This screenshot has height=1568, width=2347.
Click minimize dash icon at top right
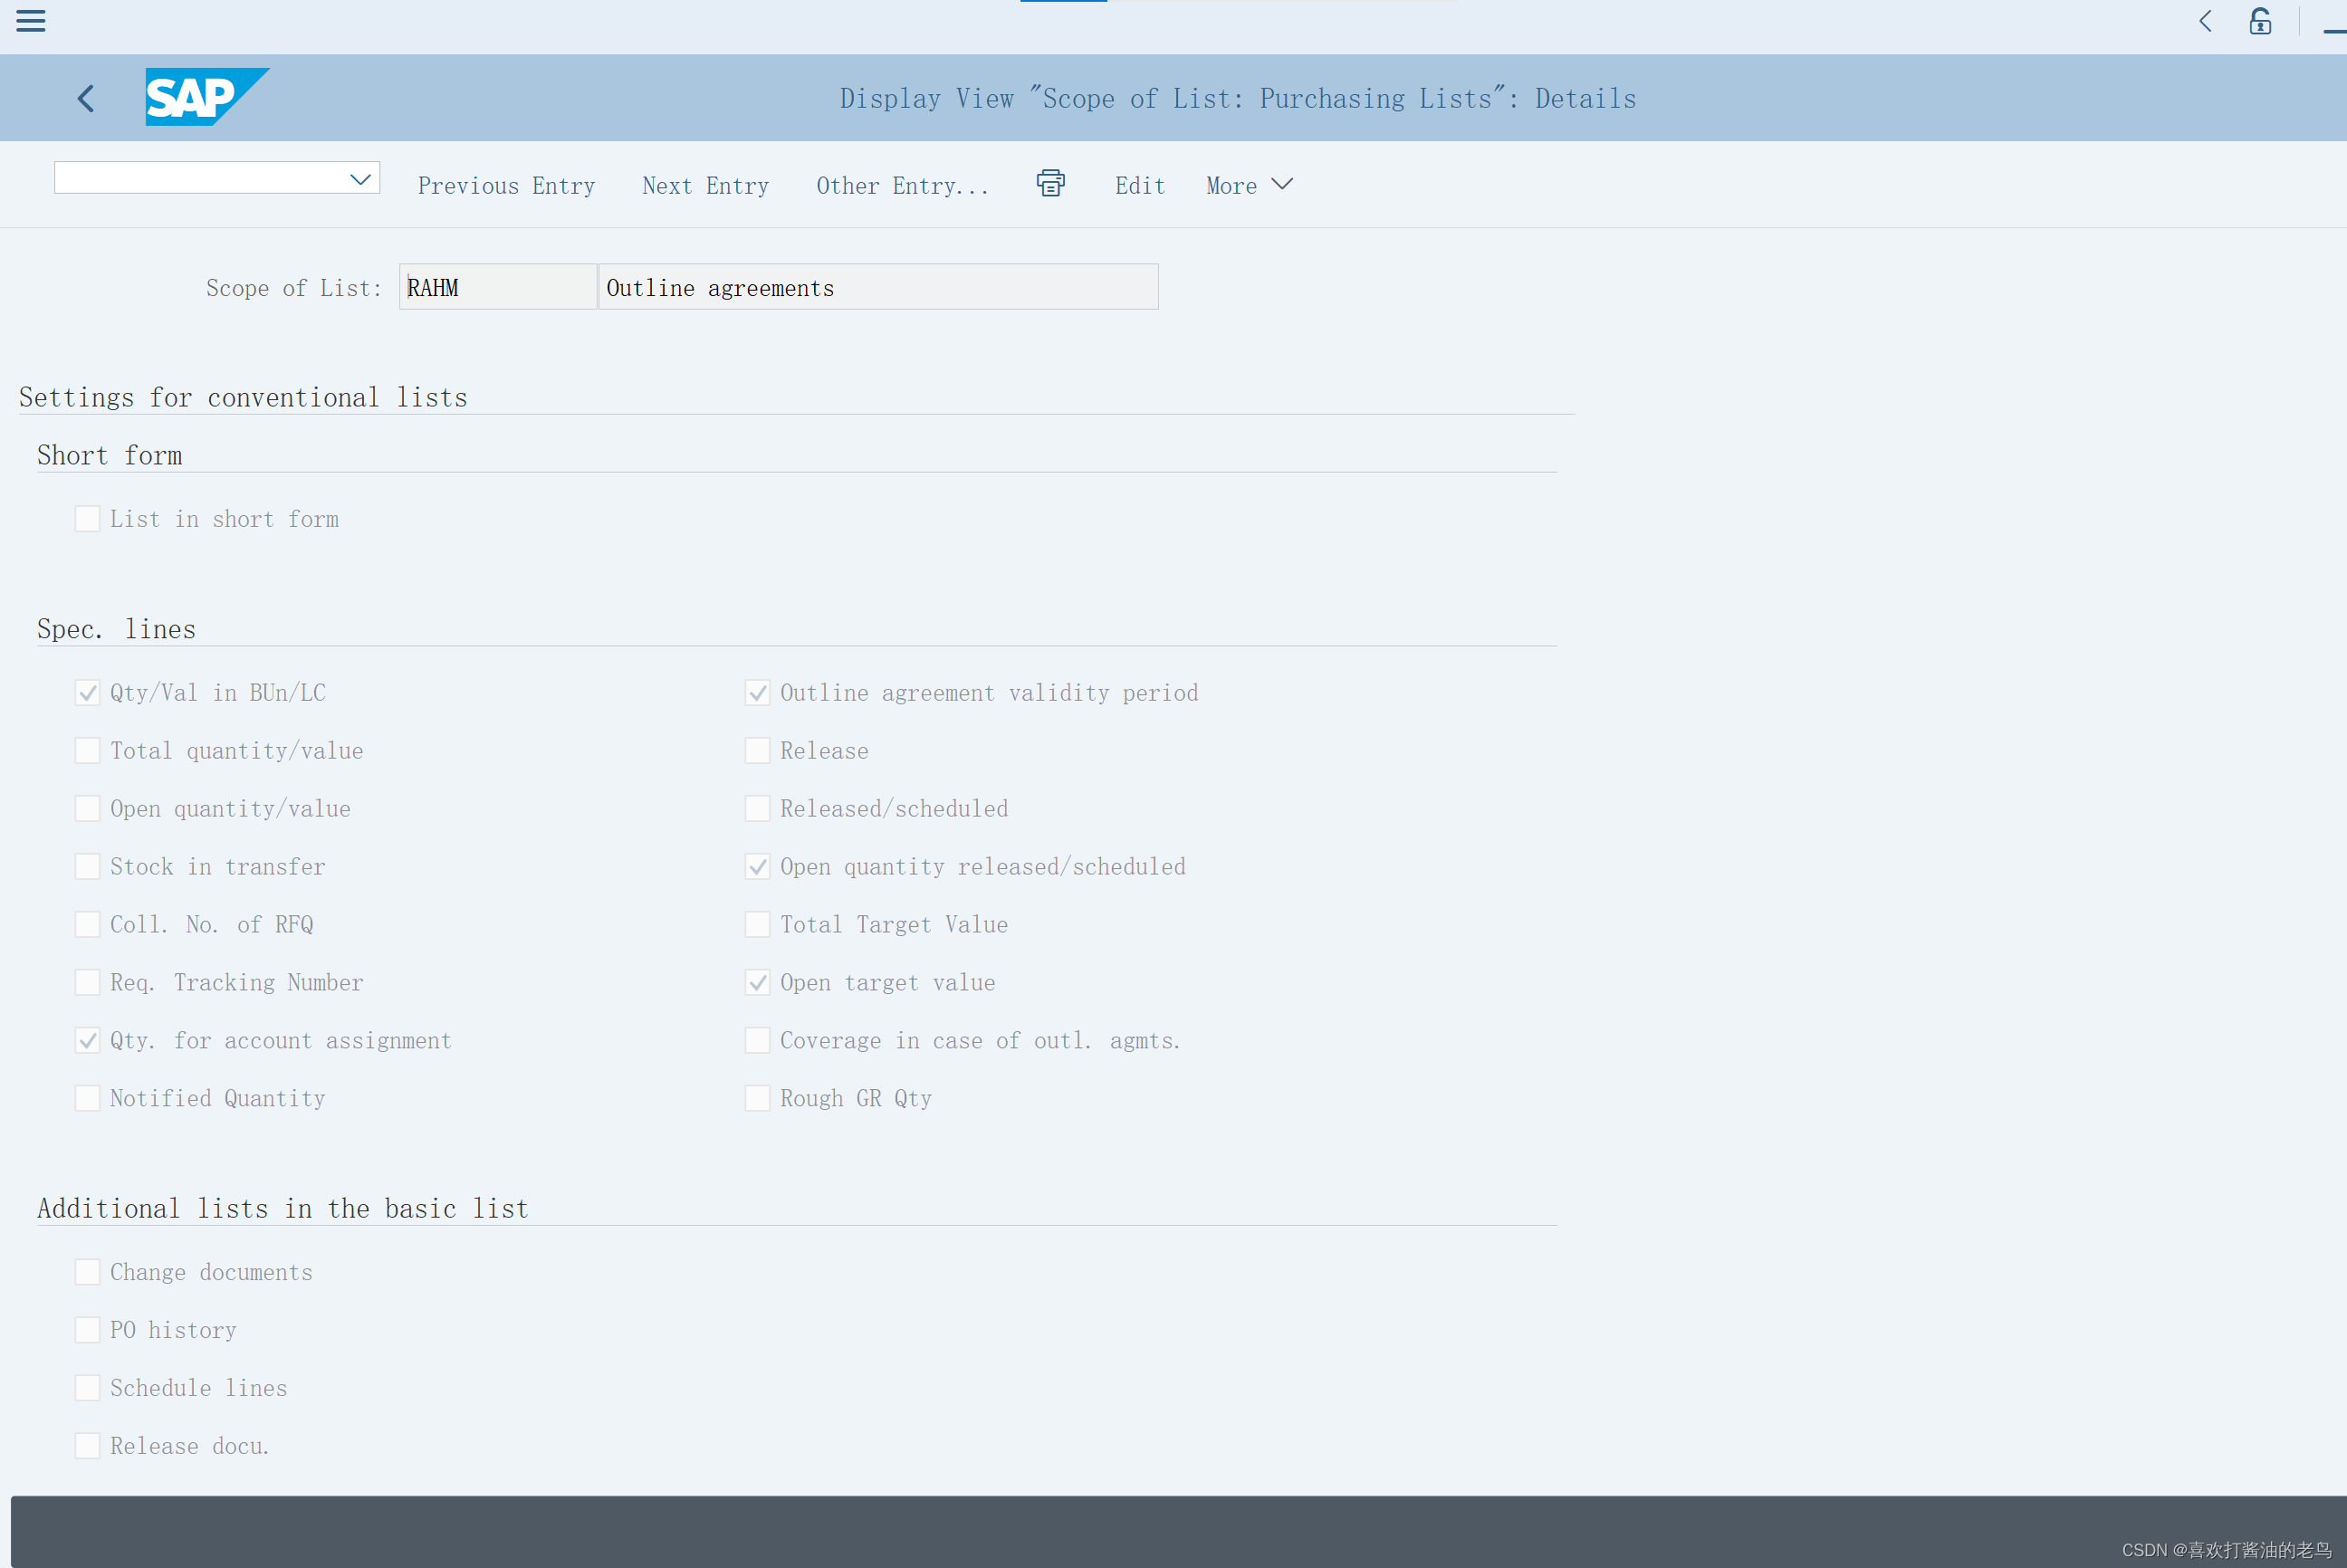2334,30
